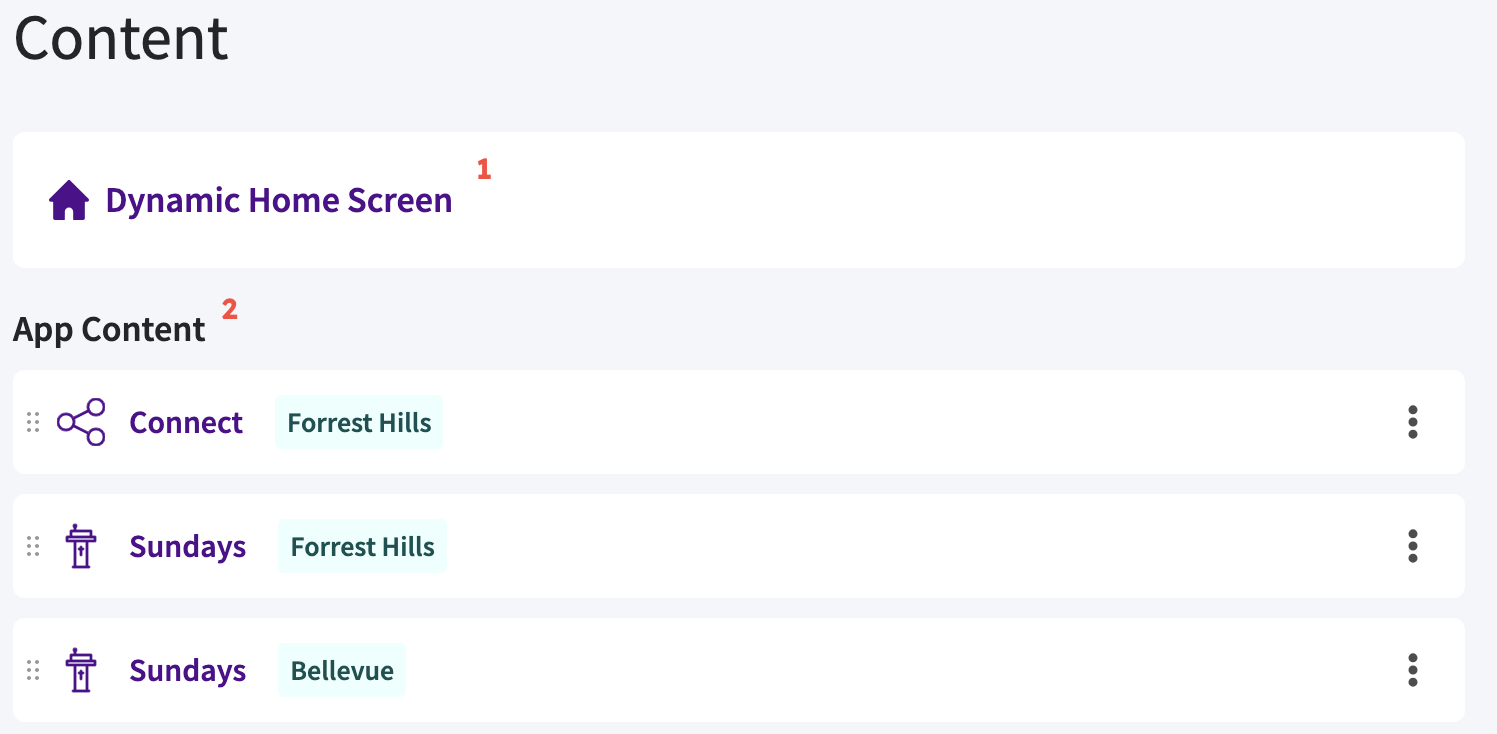Open the Dynamic Home Screen link
Screen dimensions: 1497x734
(x=278, y=201)
